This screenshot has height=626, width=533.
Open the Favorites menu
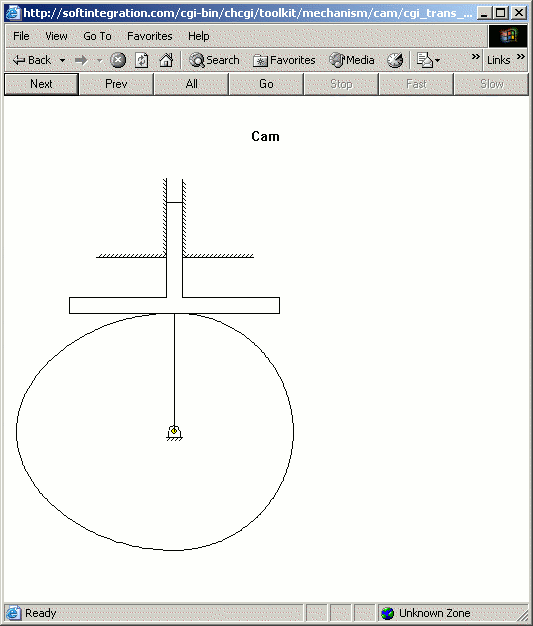[x=150, y=36]
